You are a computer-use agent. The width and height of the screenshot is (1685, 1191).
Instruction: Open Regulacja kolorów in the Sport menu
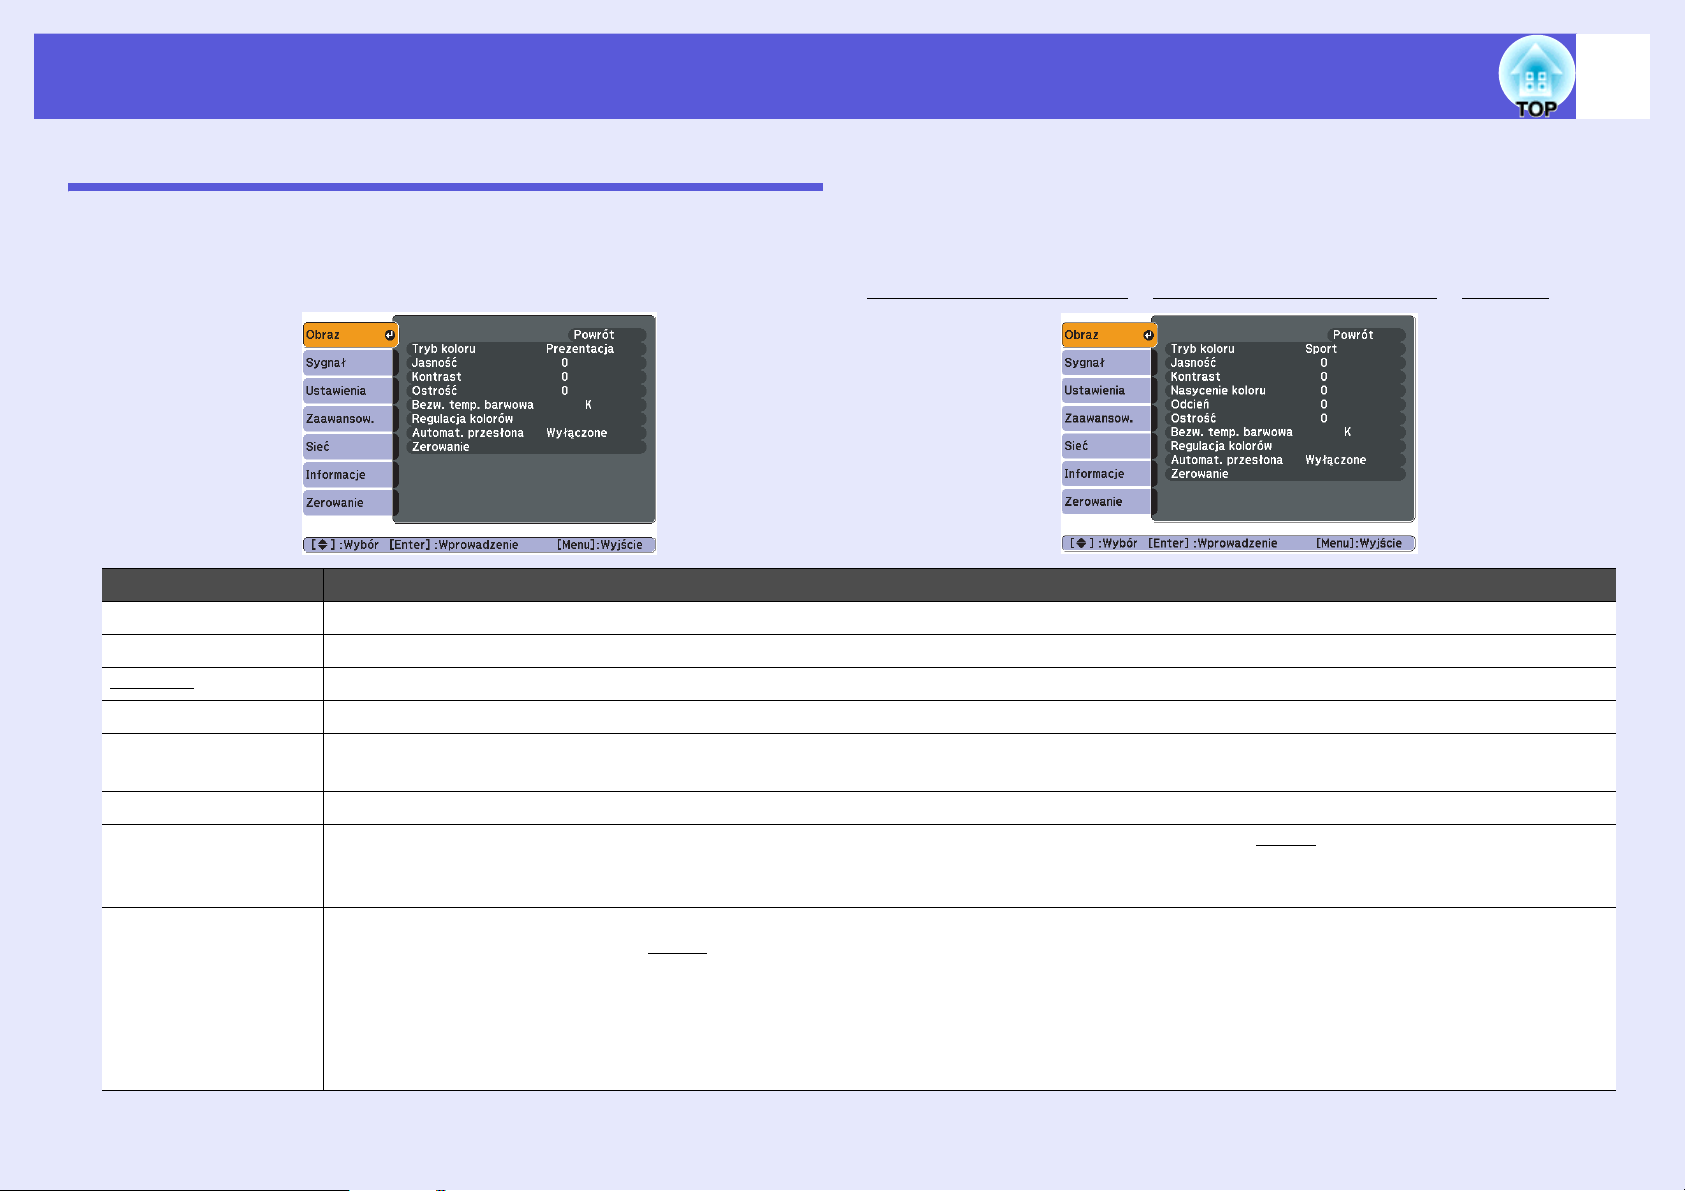pos(1286,446)
